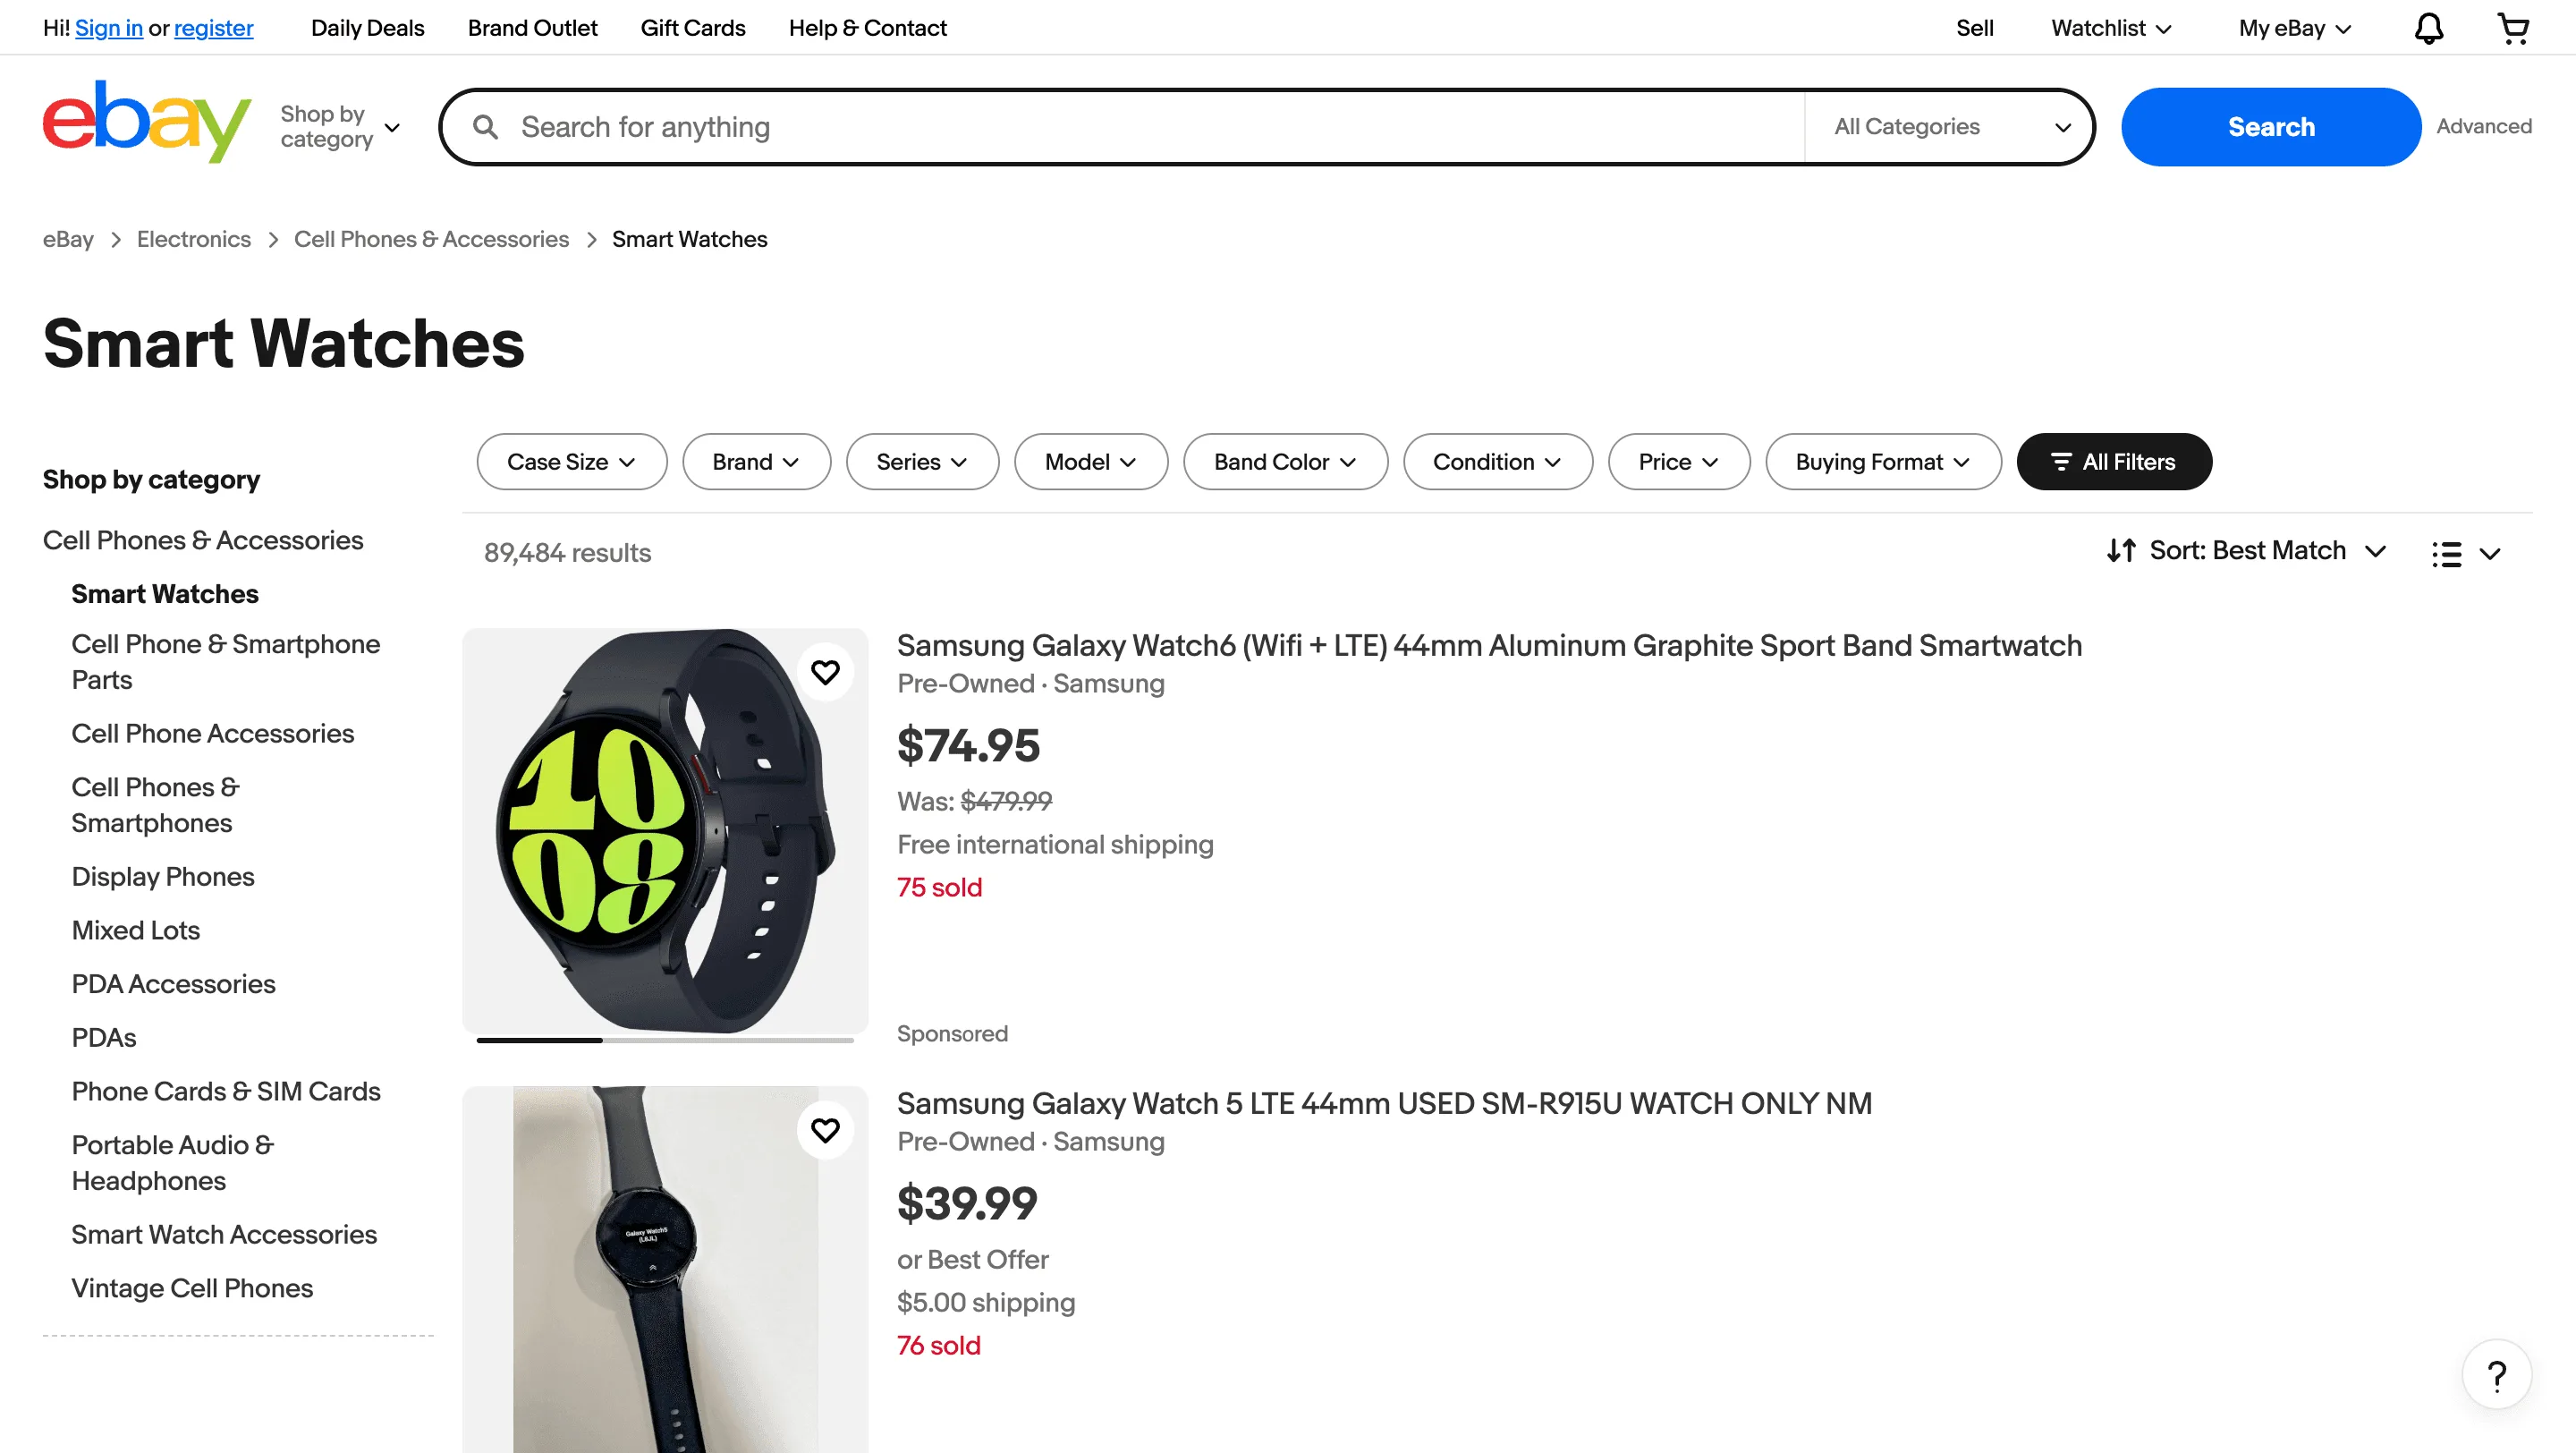The image size is (2576, 1453).
Task: Open the shopping cart
Action: 2514,27
